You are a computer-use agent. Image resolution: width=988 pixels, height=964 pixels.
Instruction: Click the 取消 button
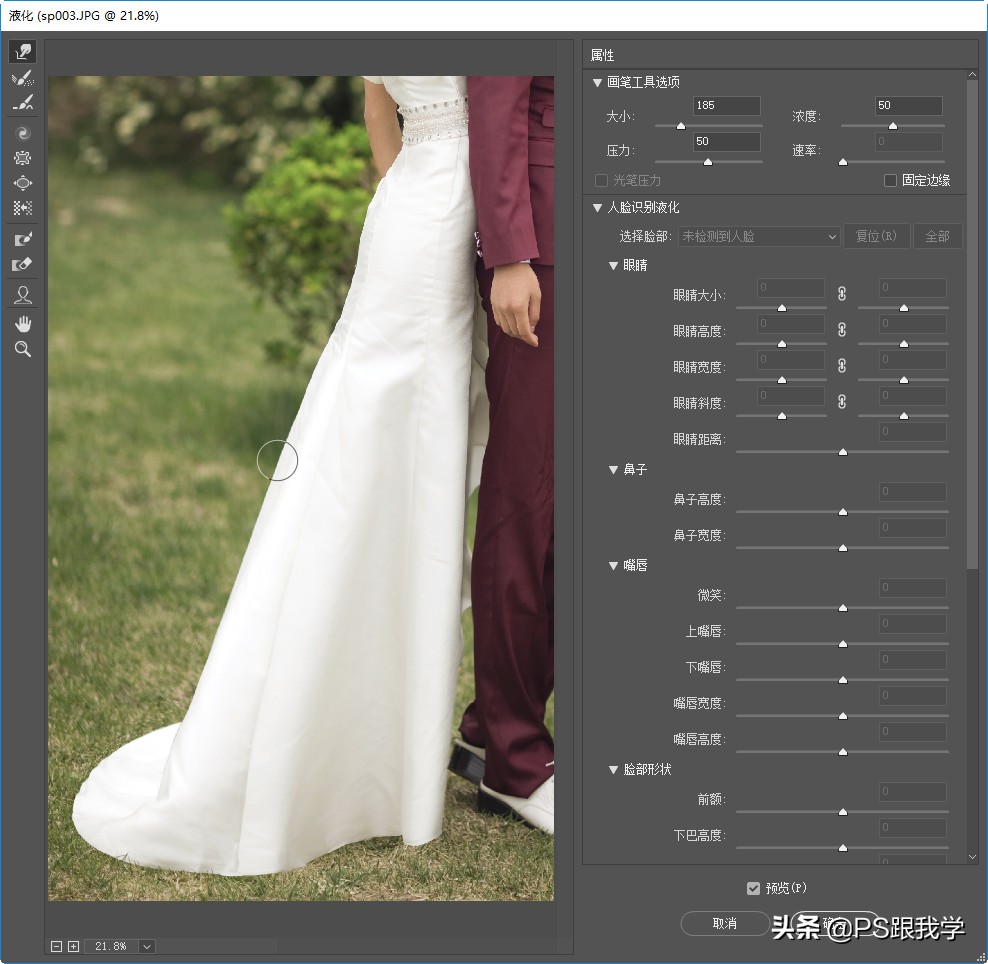(725, 923)
